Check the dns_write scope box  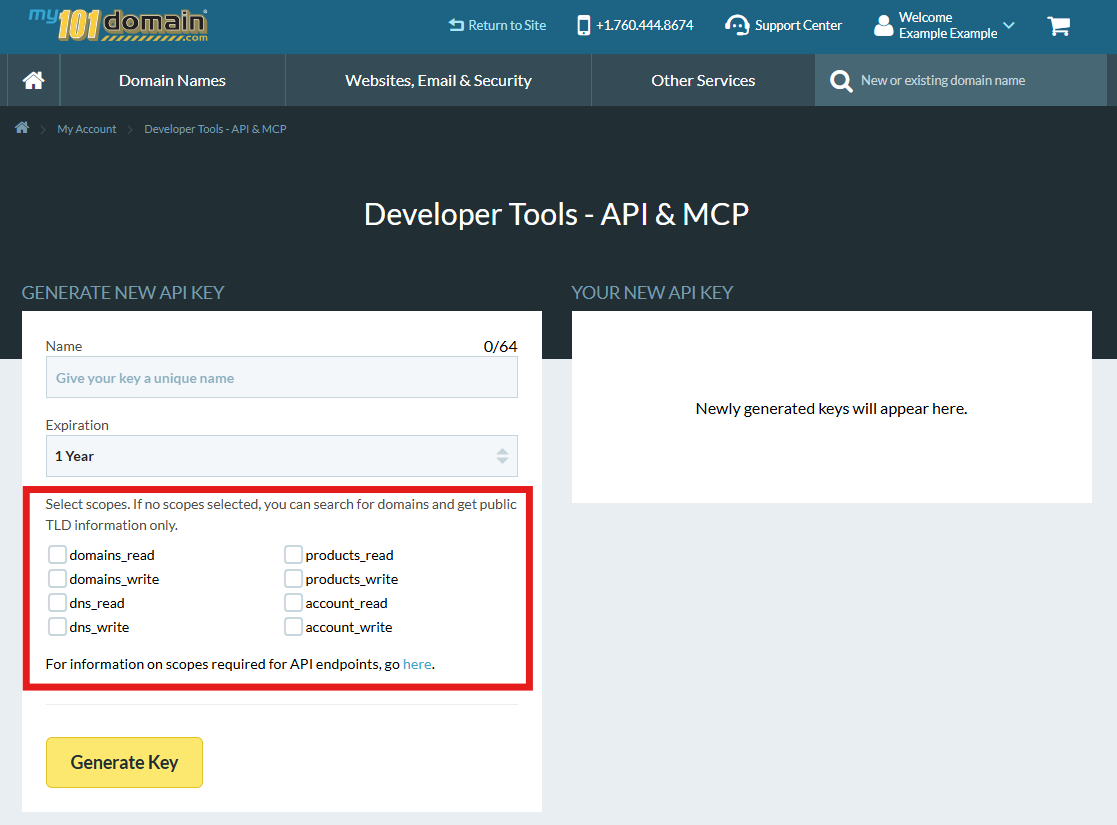click(58, 627)
